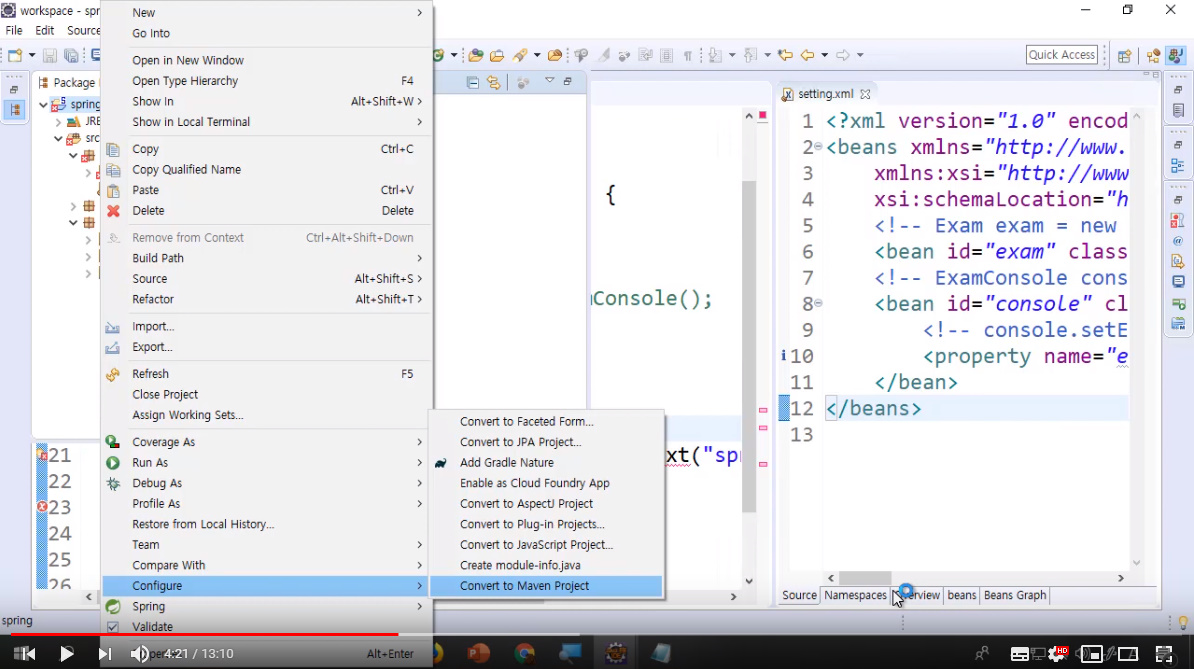
Task: Click the Refresh icon in context menu
Action: tap(113, 374)
